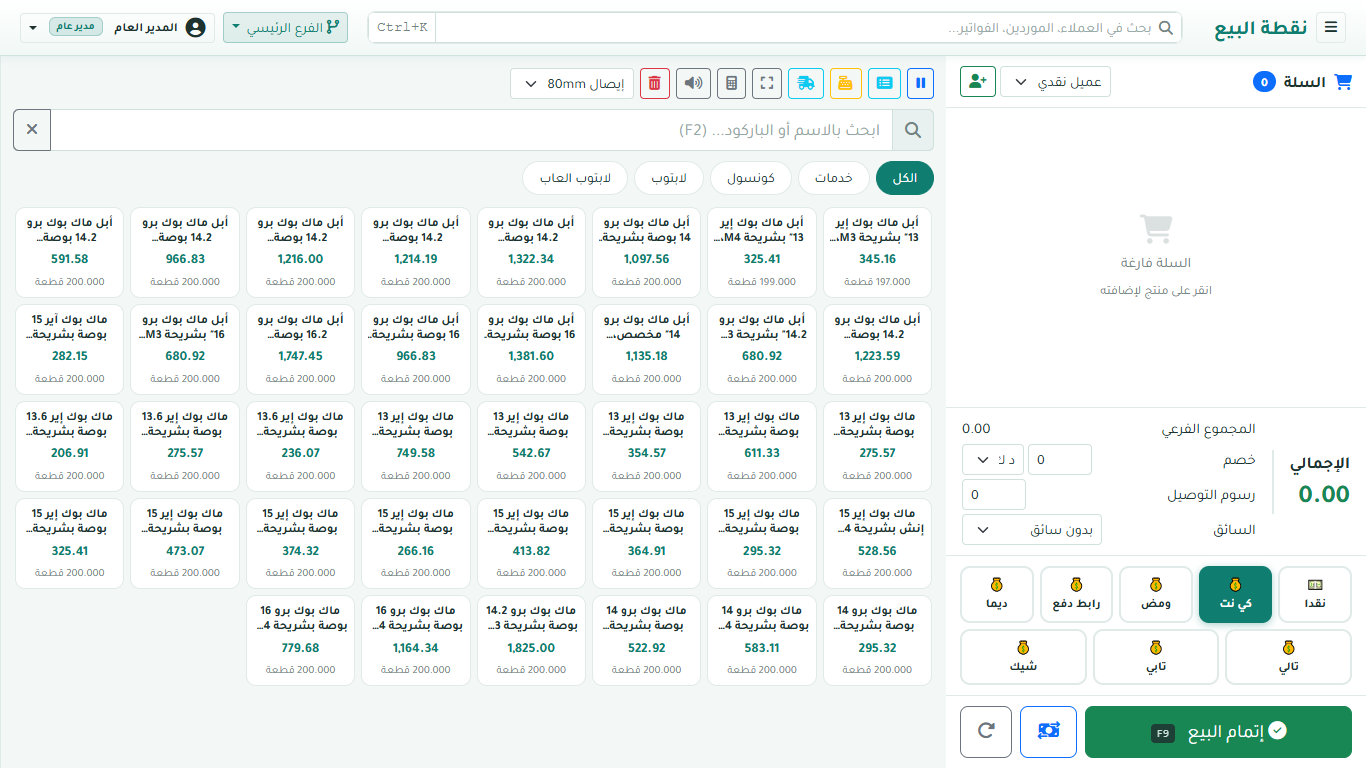Click the empty cart icon in السلة فارغة area
Image resolution: width=1366 pixels, height=768 pixels.
[1156, 229]
